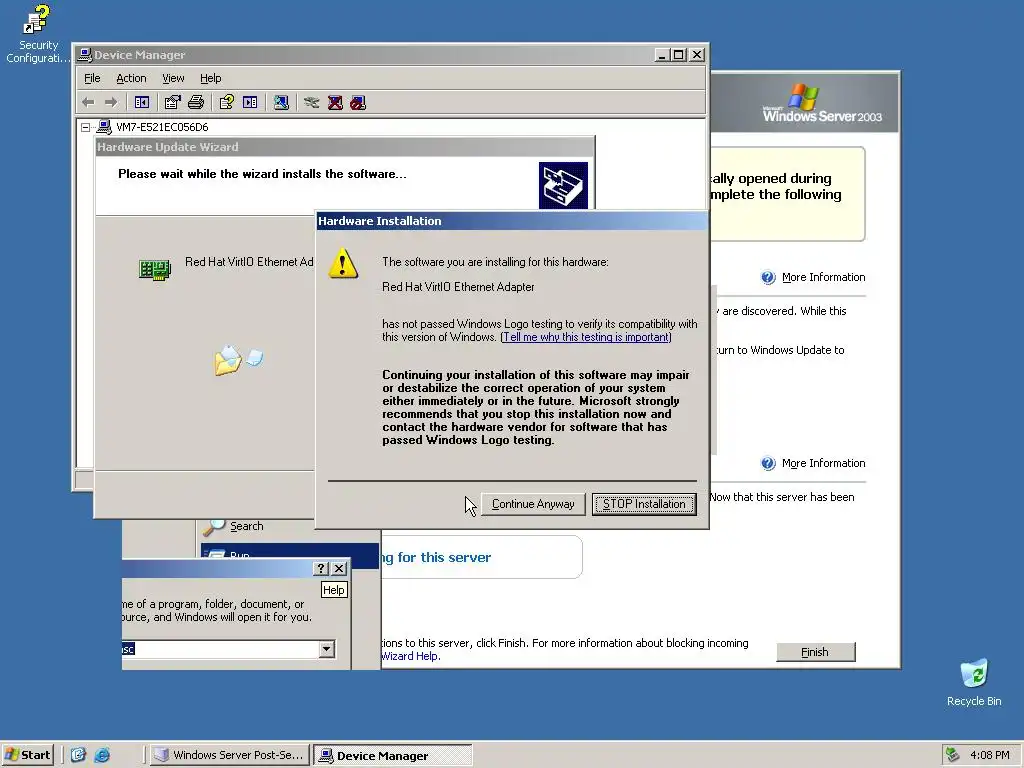Open the lower More Information link

coord(824,464)
